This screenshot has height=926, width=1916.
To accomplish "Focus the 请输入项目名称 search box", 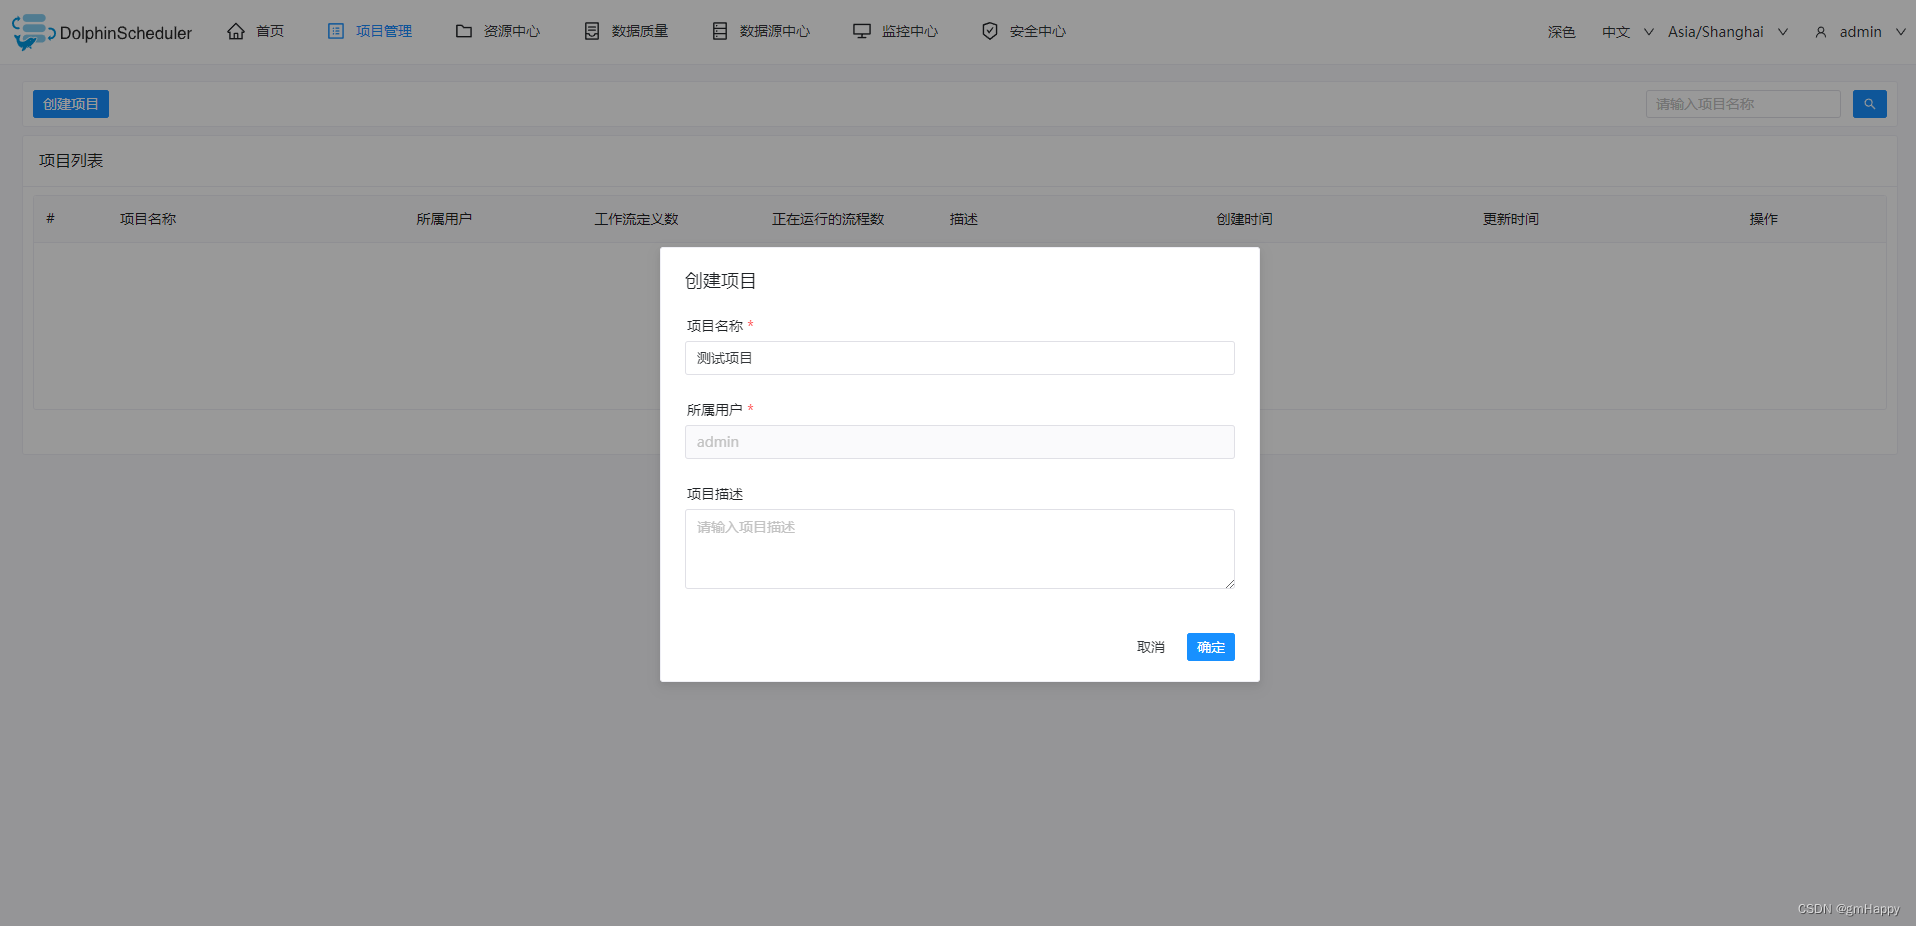I will click(1743, 104).
